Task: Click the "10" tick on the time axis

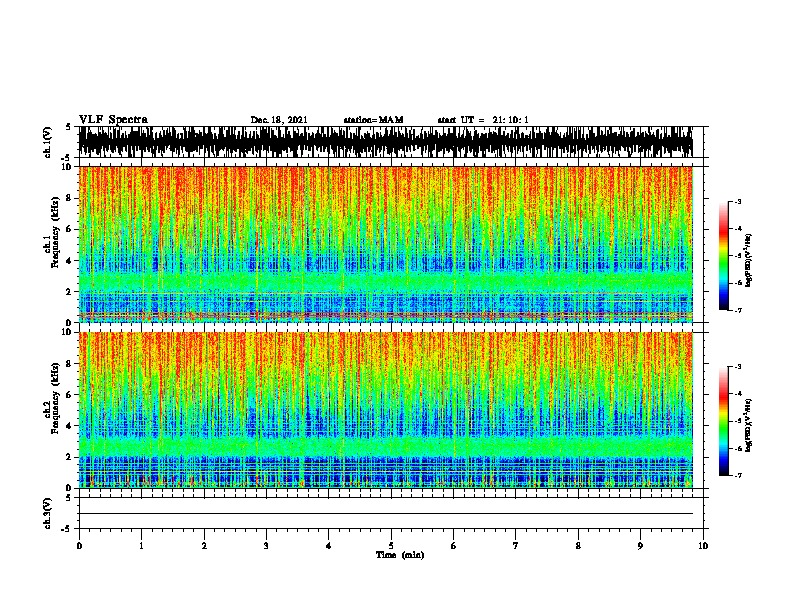Action: click(703, 546)
